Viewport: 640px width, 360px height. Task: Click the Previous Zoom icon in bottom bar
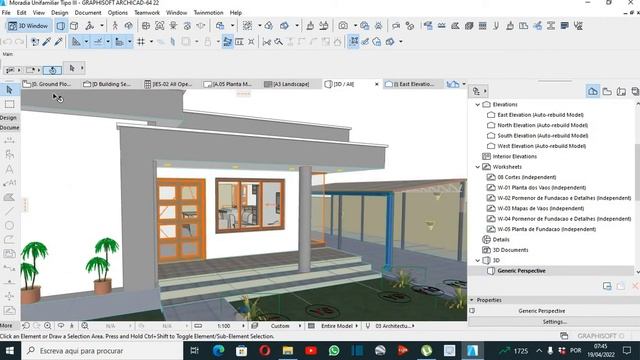[26, 326]
